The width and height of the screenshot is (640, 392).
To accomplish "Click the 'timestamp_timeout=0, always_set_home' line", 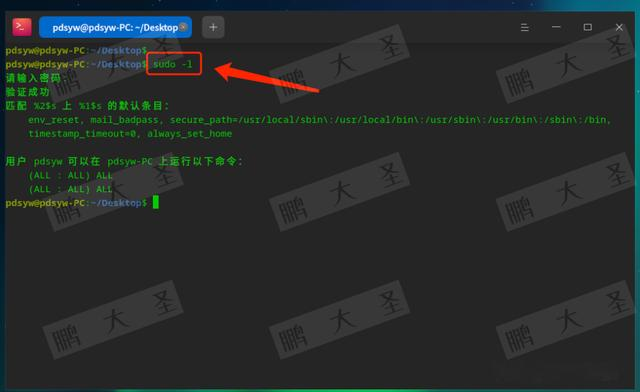I will pos(130,134).
